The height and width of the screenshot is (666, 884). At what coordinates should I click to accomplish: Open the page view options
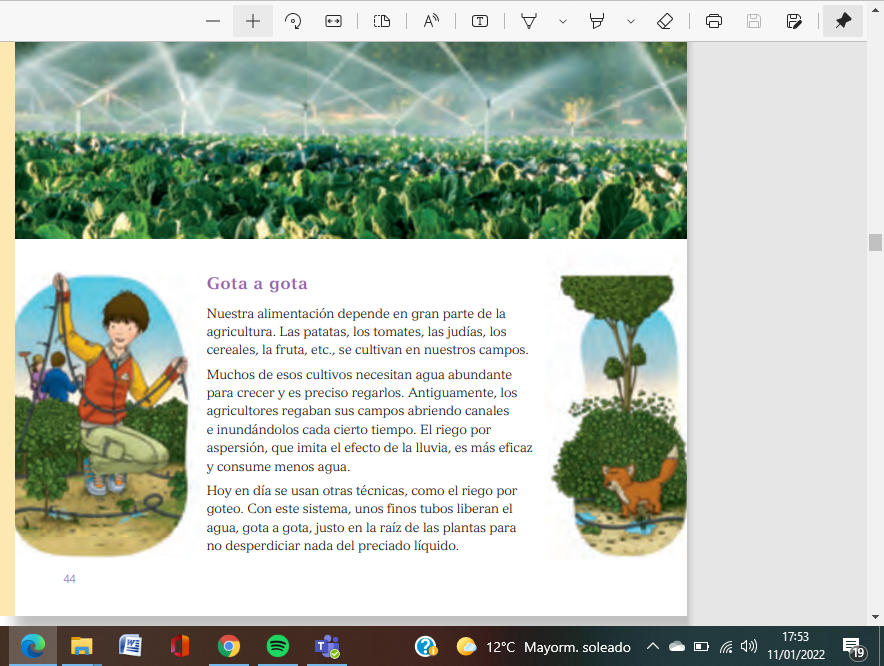[x=382, y=21]
